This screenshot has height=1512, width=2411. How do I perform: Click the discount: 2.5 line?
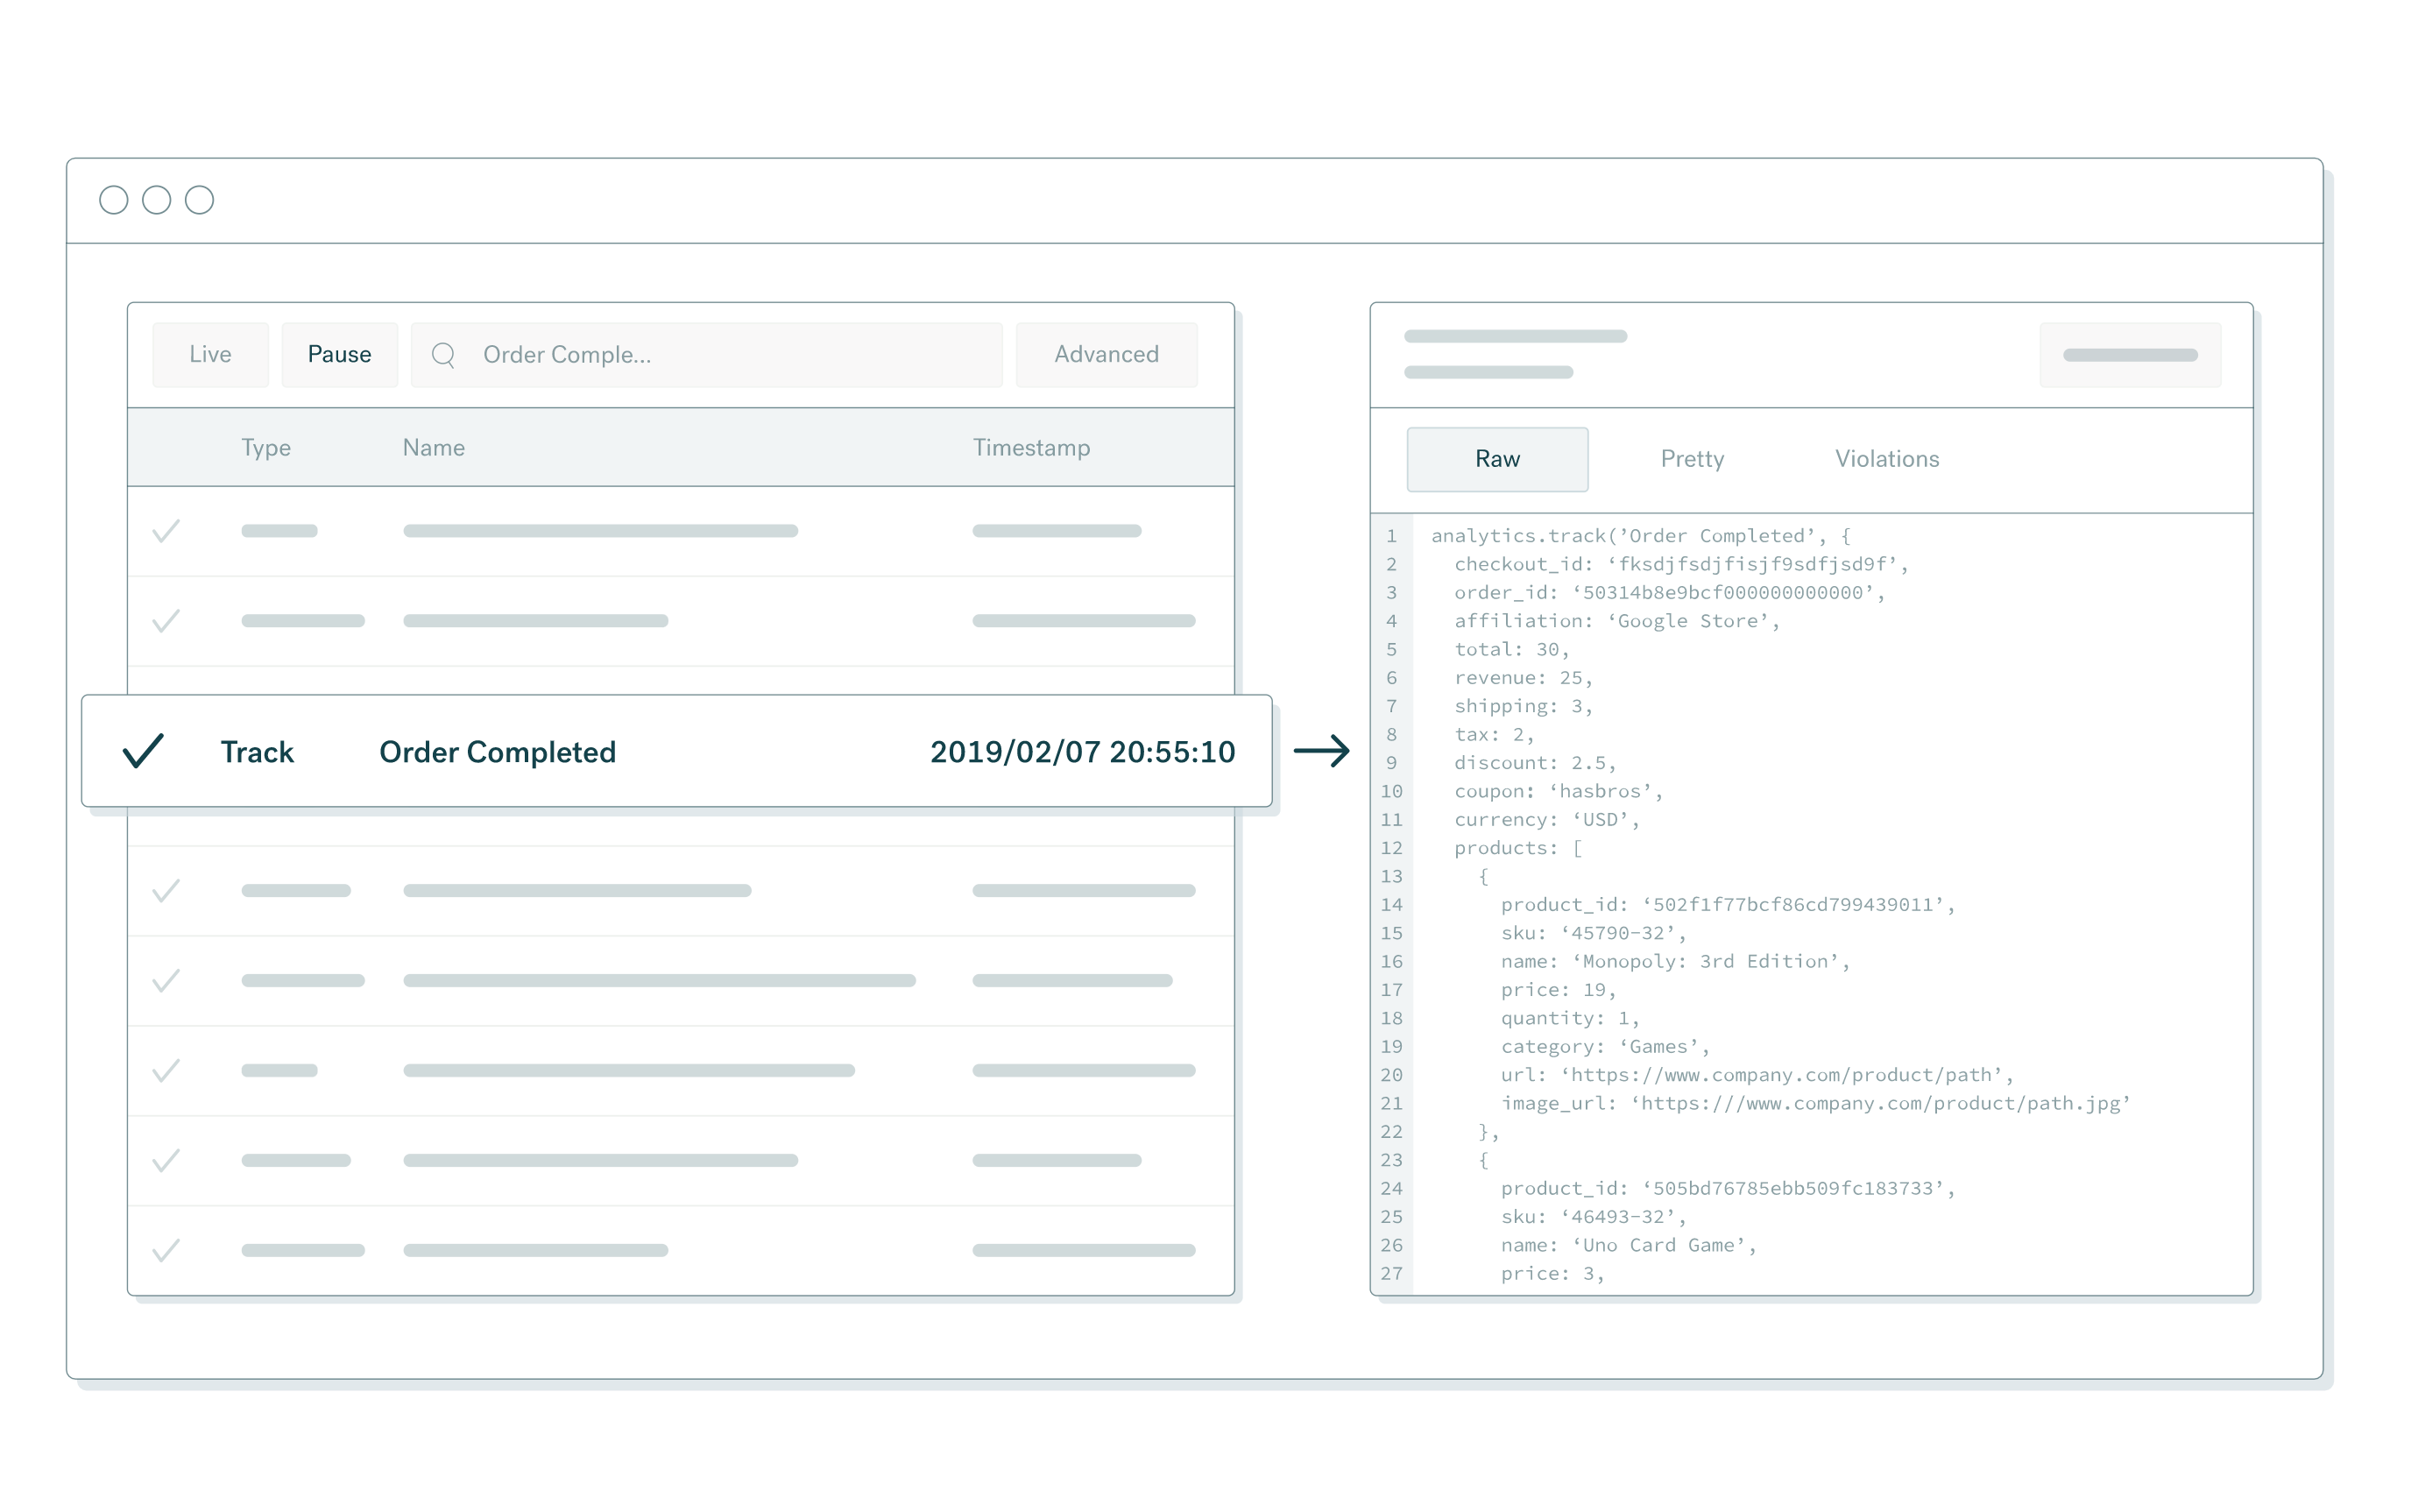pos(1535,763)
